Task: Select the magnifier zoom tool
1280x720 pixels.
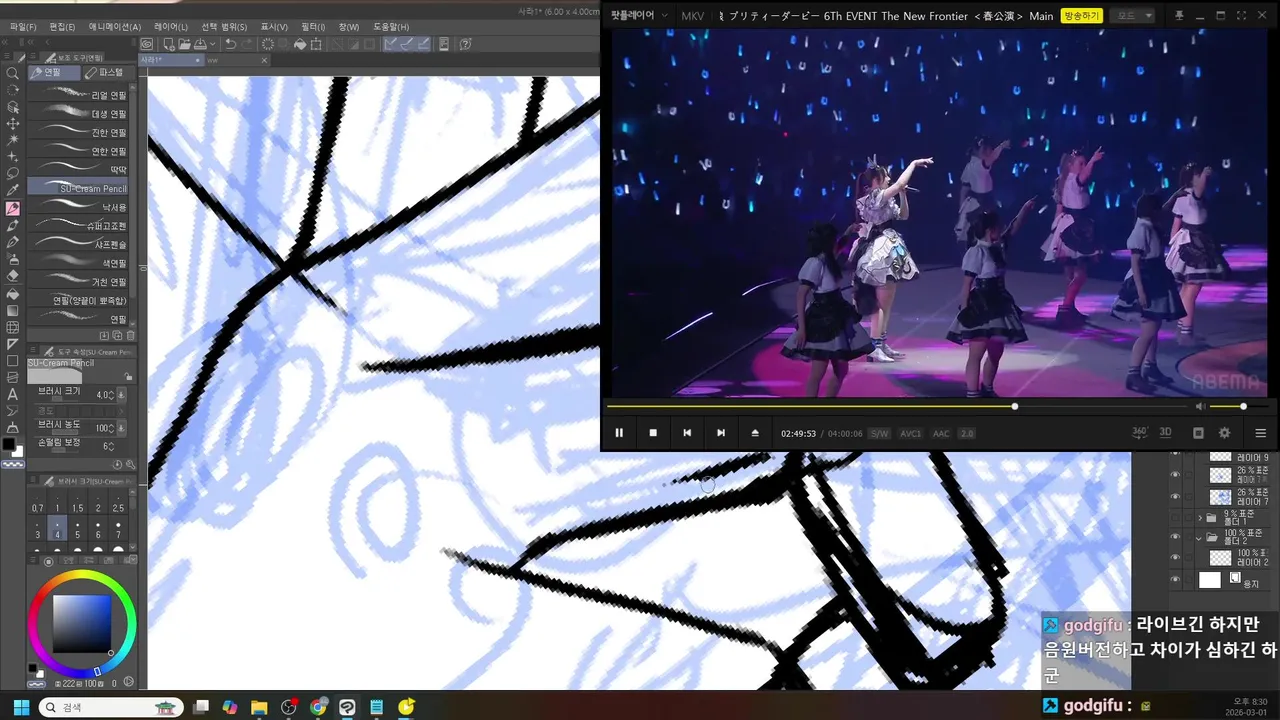Action: click(12, 72)
